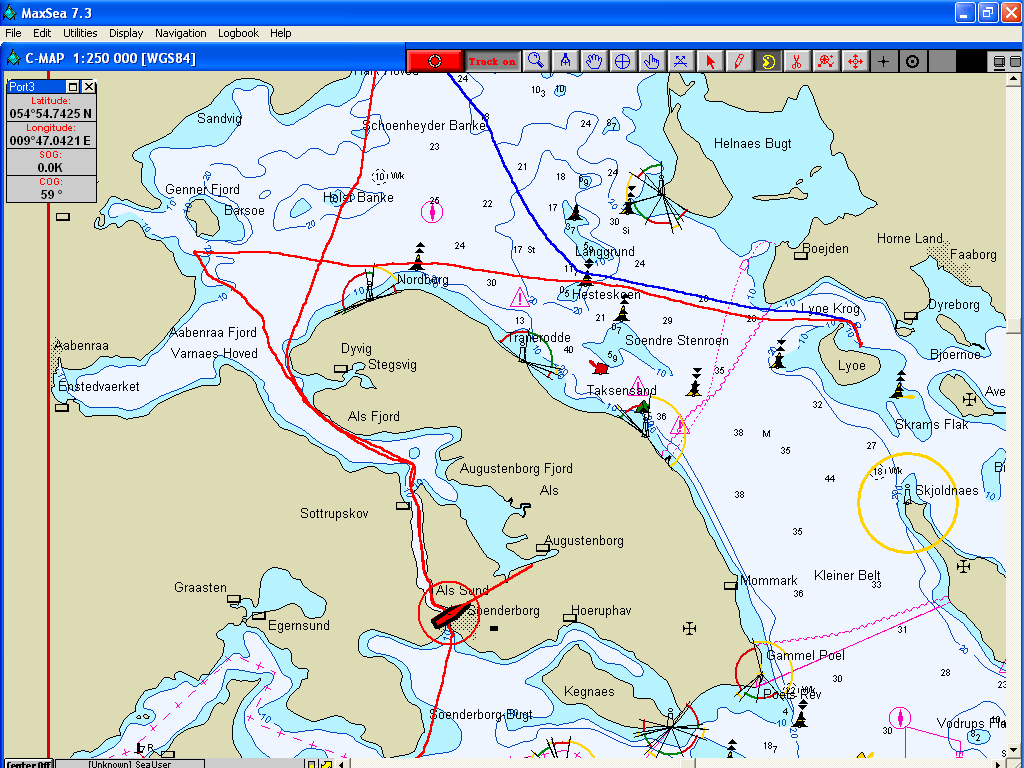Open the Logbook menu
The width and height of the screenshot is (1024, 768).
point(238,33)
